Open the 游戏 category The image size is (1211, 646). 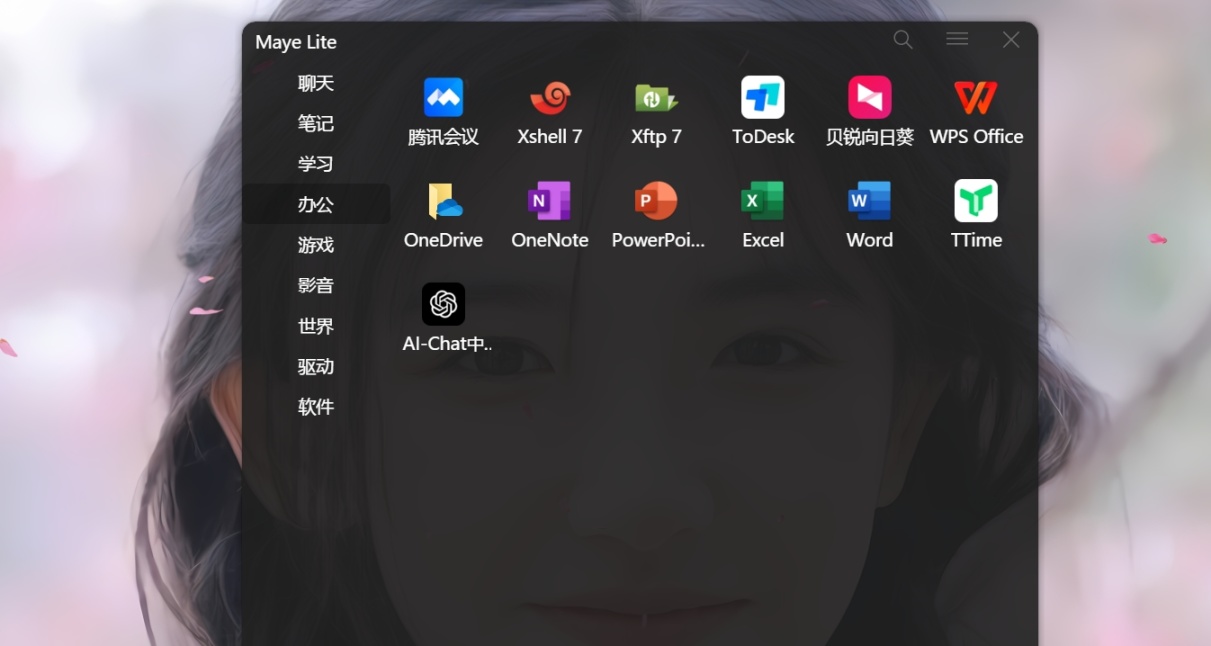click(316, 245)
